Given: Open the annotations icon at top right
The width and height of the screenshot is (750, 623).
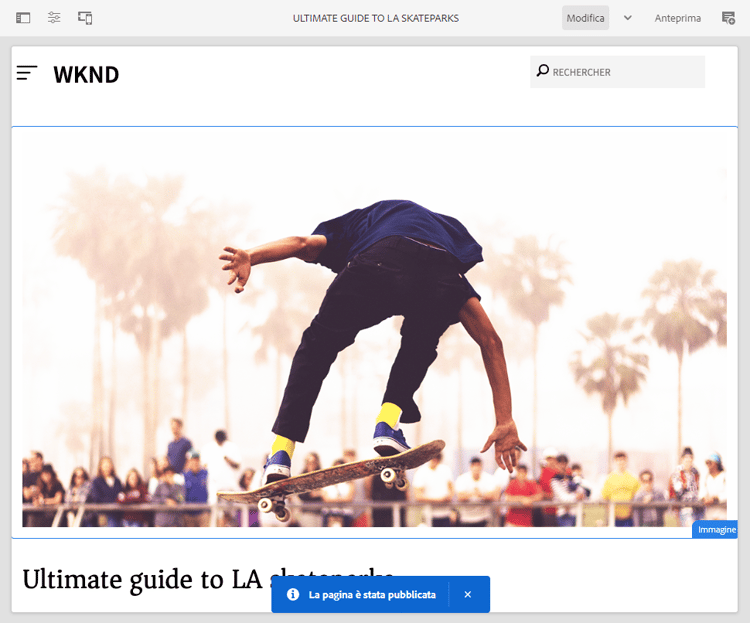Looking at the screenshot, I should pyautogui.click(x=728, y=18).
